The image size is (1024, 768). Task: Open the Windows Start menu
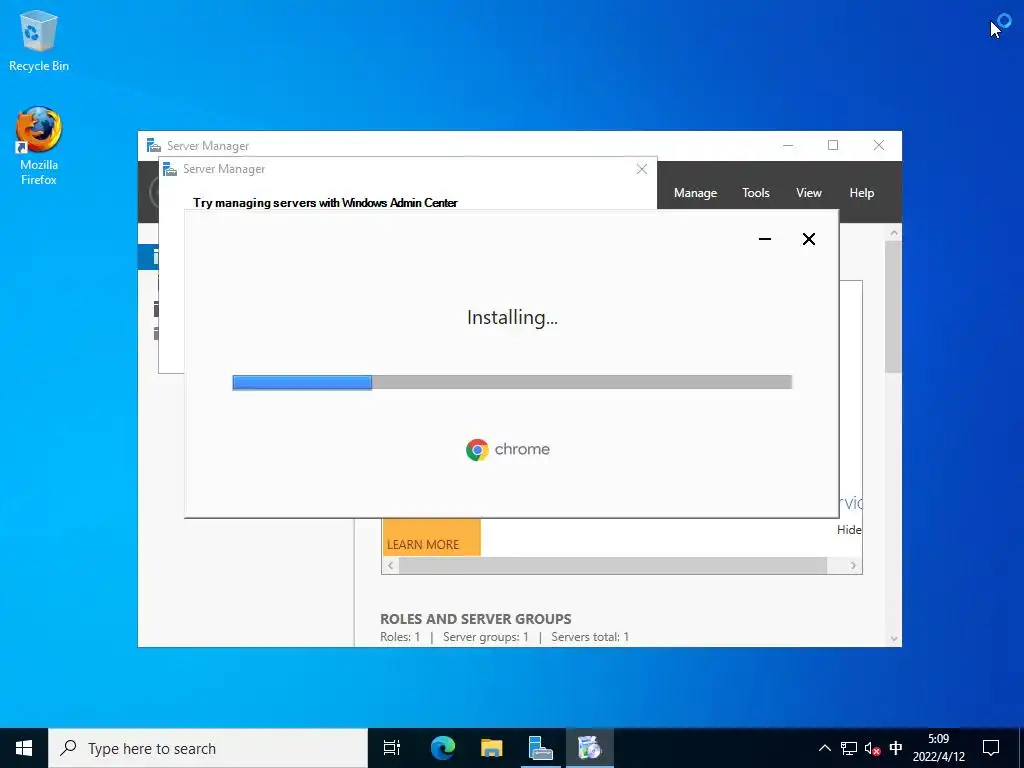click(x=24, y=748)
